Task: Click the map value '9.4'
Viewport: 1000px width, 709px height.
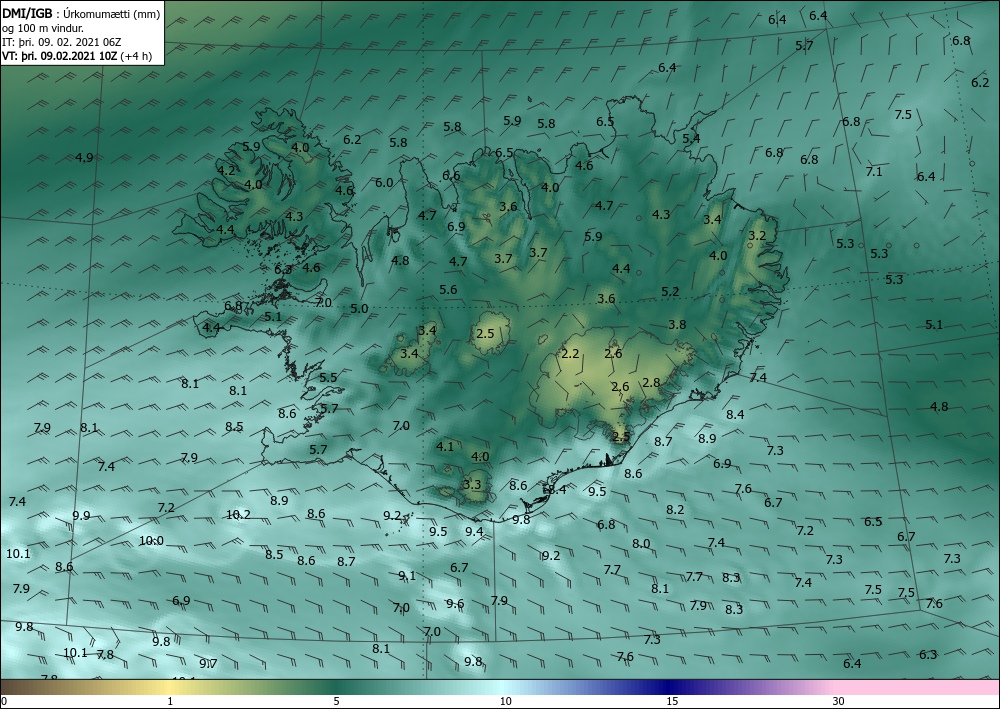Action: 474,531
